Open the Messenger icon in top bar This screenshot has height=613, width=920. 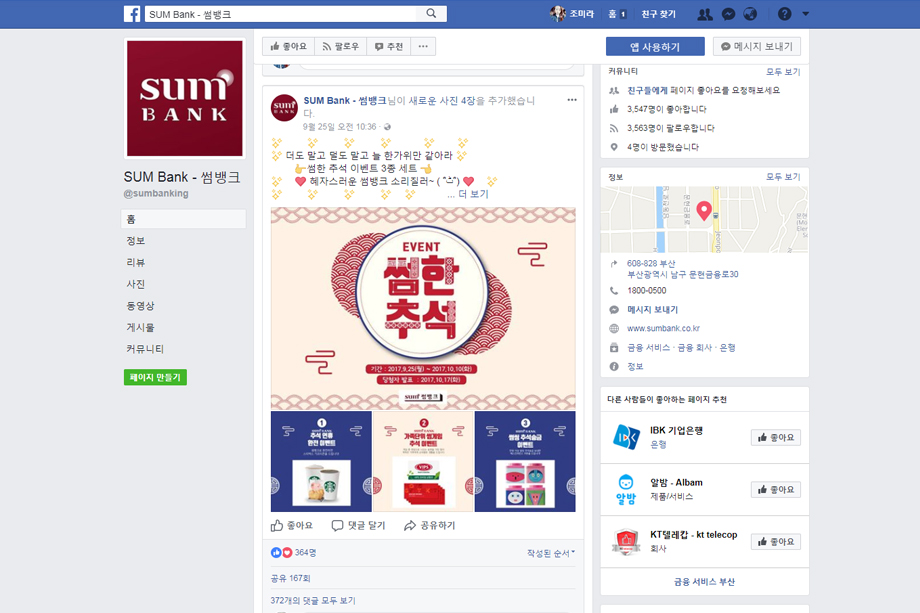click(x=728, y=14)
